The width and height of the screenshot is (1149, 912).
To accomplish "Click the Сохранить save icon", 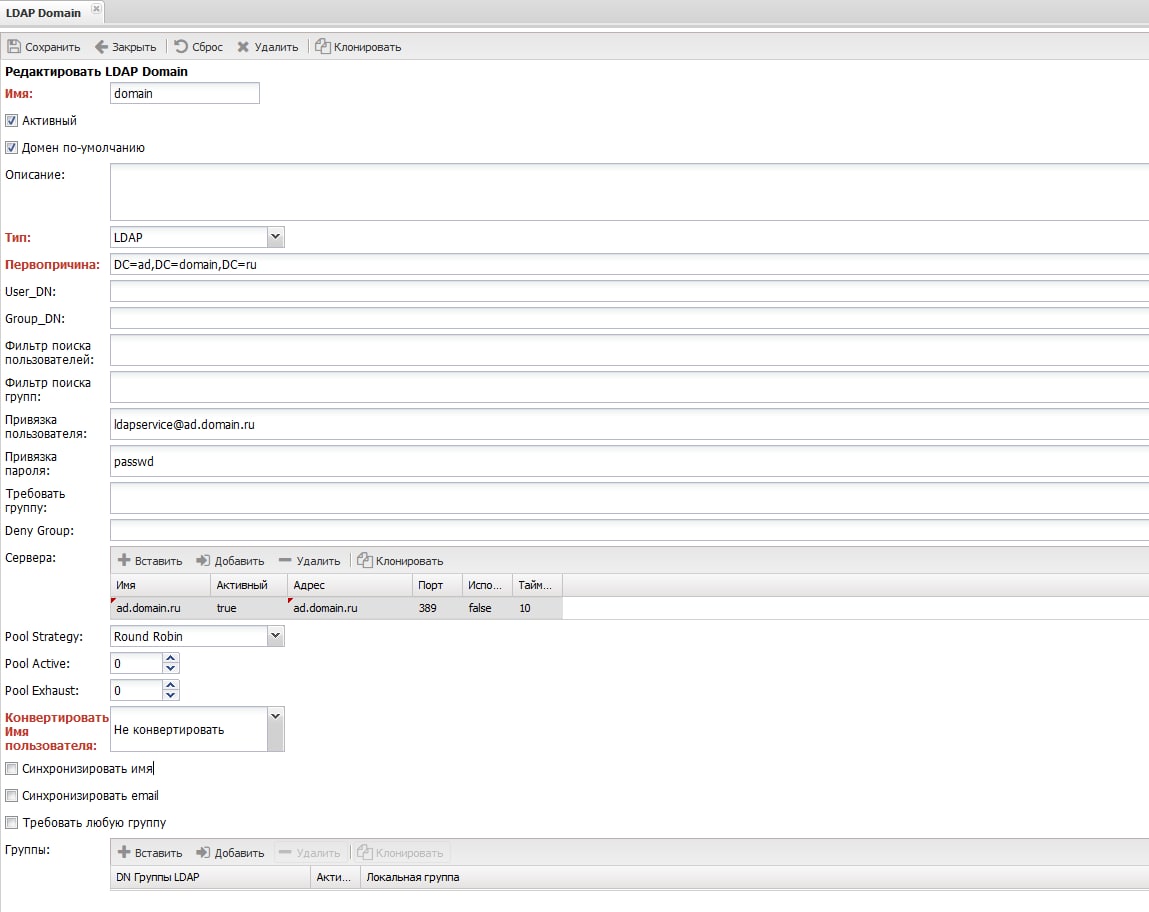I will pyautogui.click(x=14, y=47).
